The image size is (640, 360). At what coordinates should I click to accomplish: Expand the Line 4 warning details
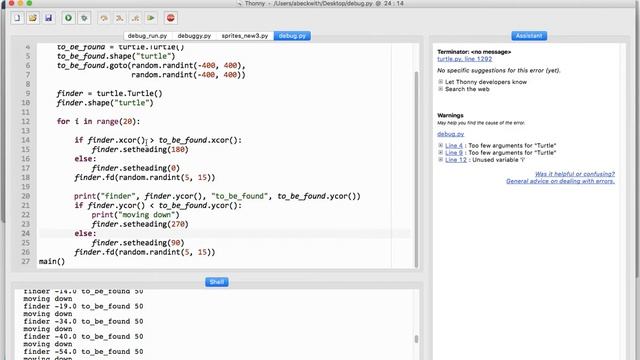440,145
